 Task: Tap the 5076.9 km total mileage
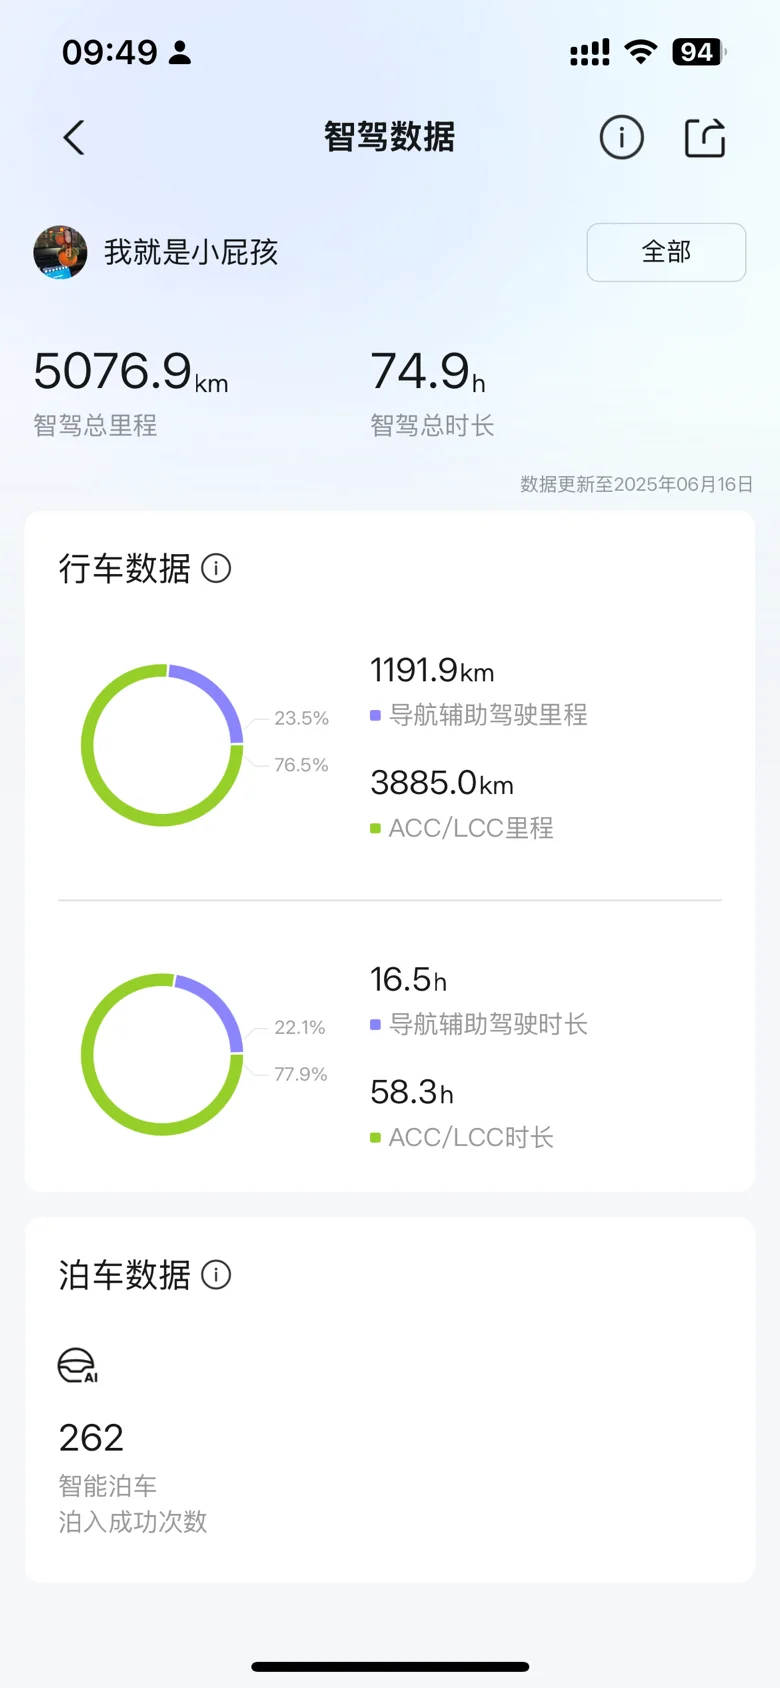click(130, 372)
